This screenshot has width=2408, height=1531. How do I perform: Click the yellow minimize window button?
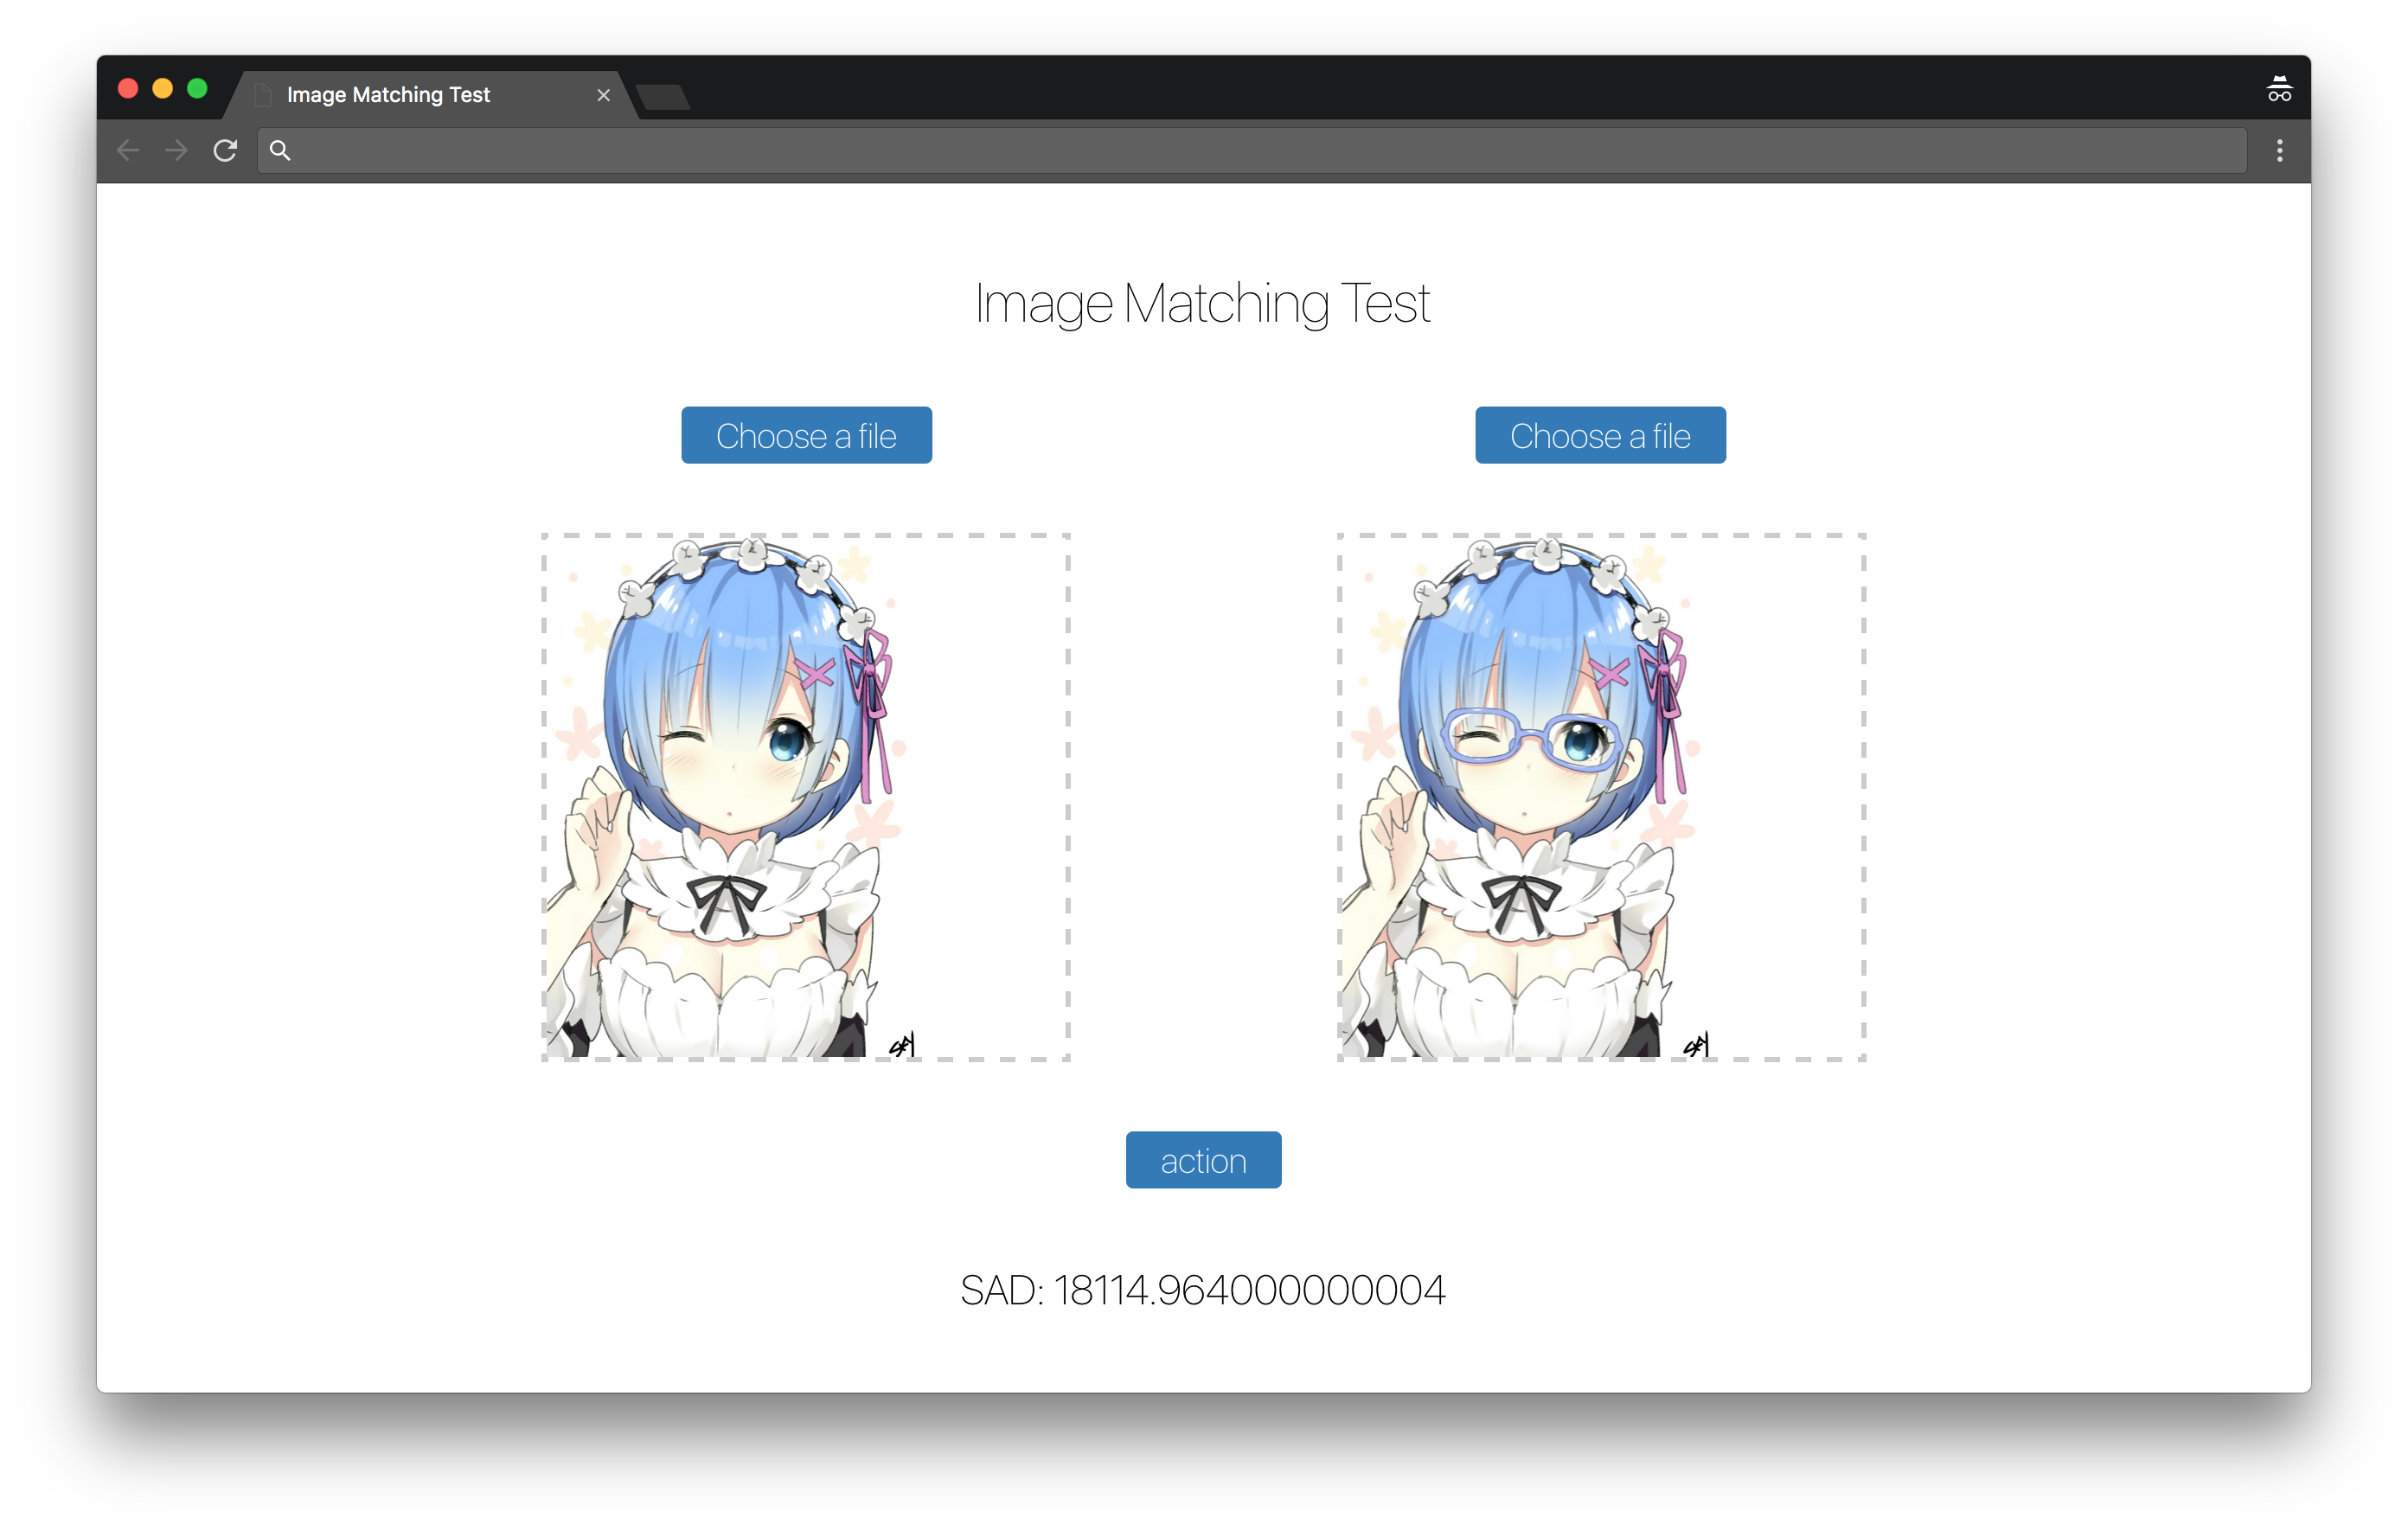tap(162, 89)
